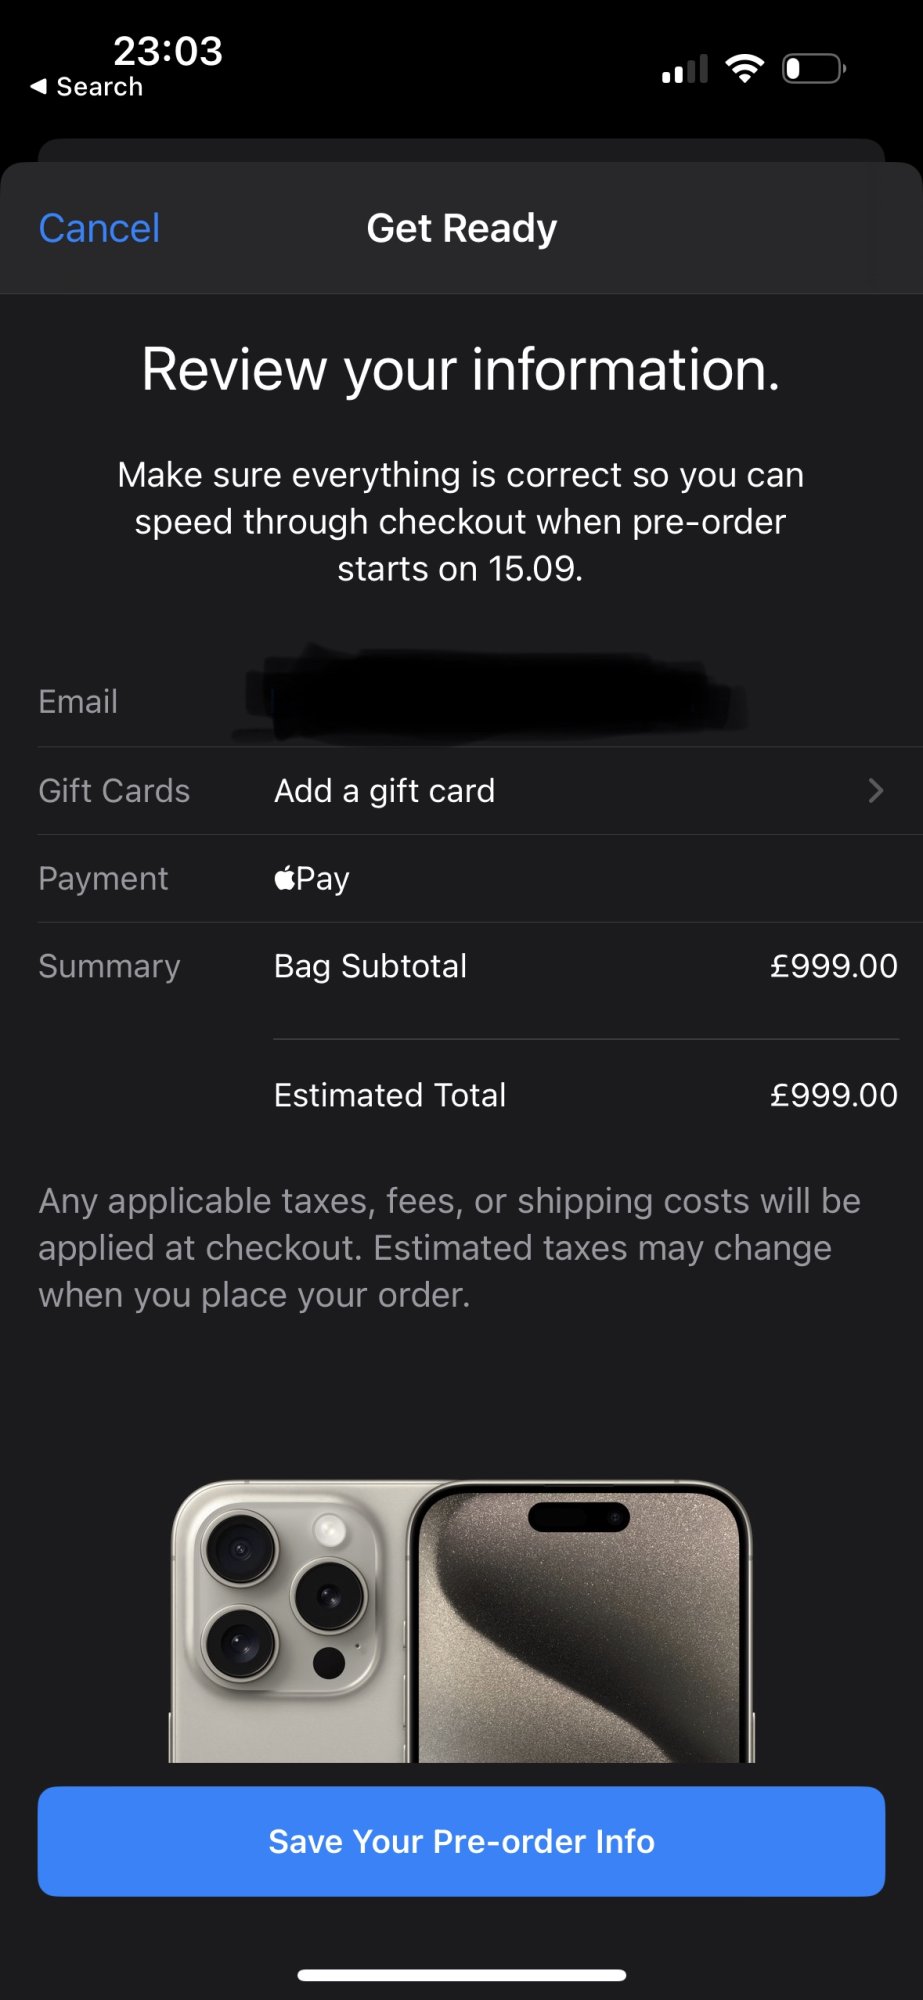
Task: Tap the Gift Cards row label
Action: click(x=114, y=791)
